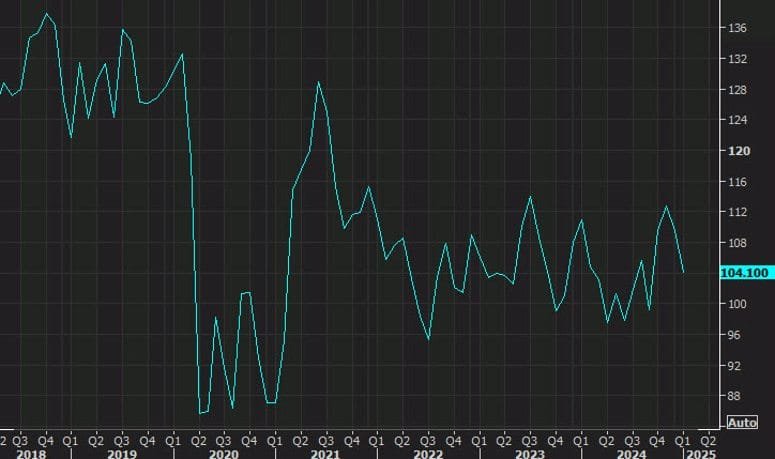Click the 2021 year label

pos(325,453)
